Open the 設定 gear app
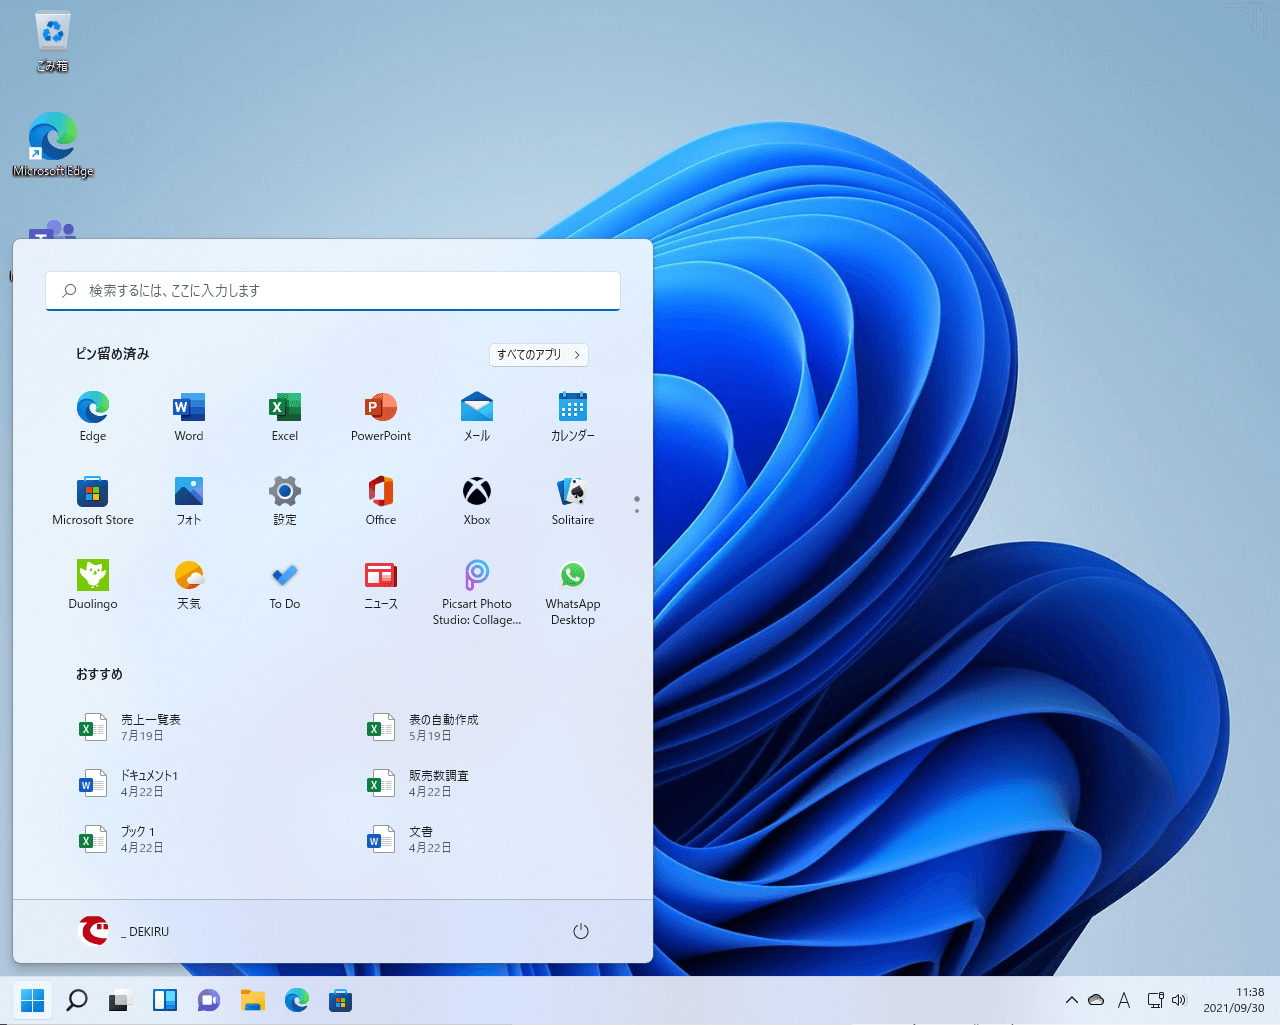This screenshot has width=1280, height=1025. [285, 500]
